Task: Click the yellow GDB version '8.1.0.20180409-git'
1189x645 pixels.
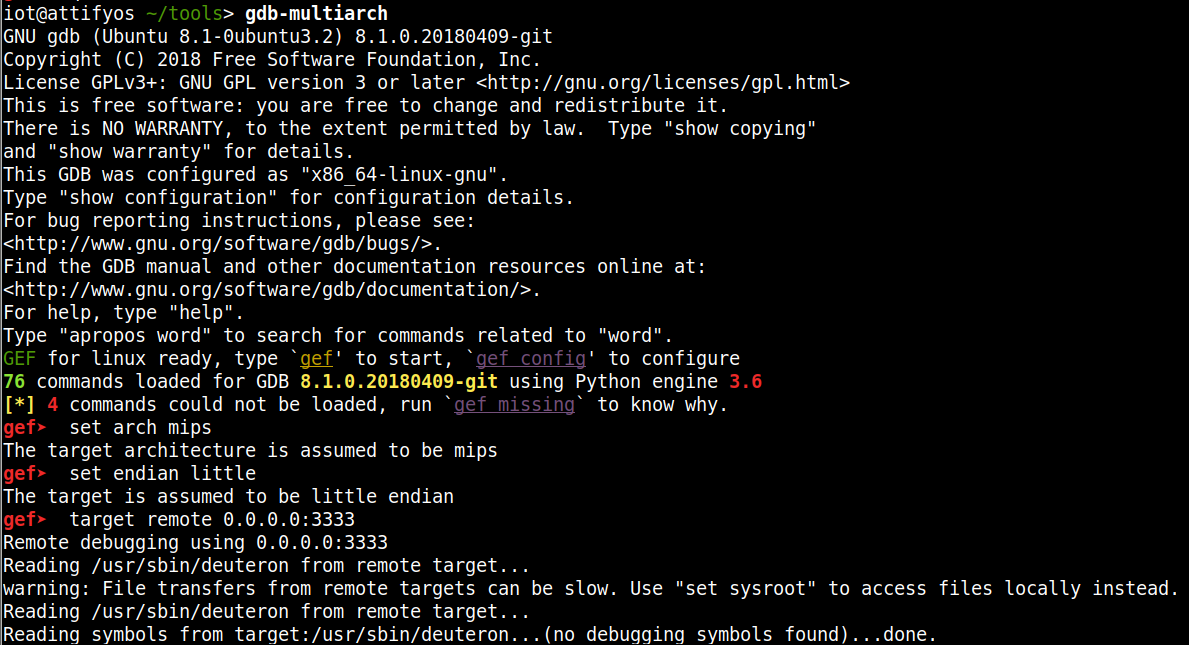Action: [x=400, y=382]
